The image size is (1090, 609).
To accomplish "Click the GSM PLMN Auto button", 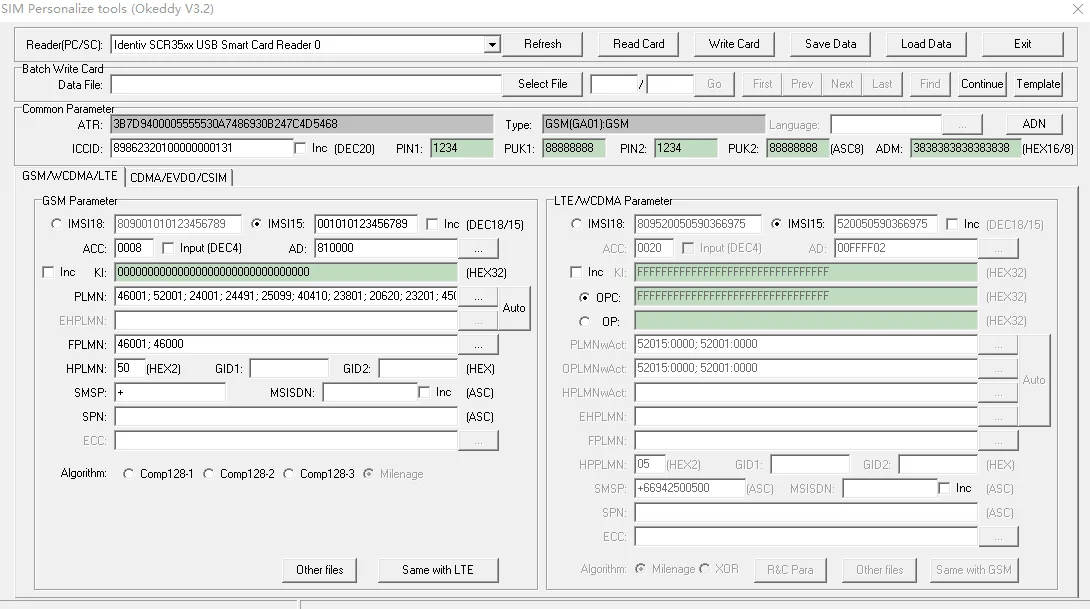I will 514,308.
